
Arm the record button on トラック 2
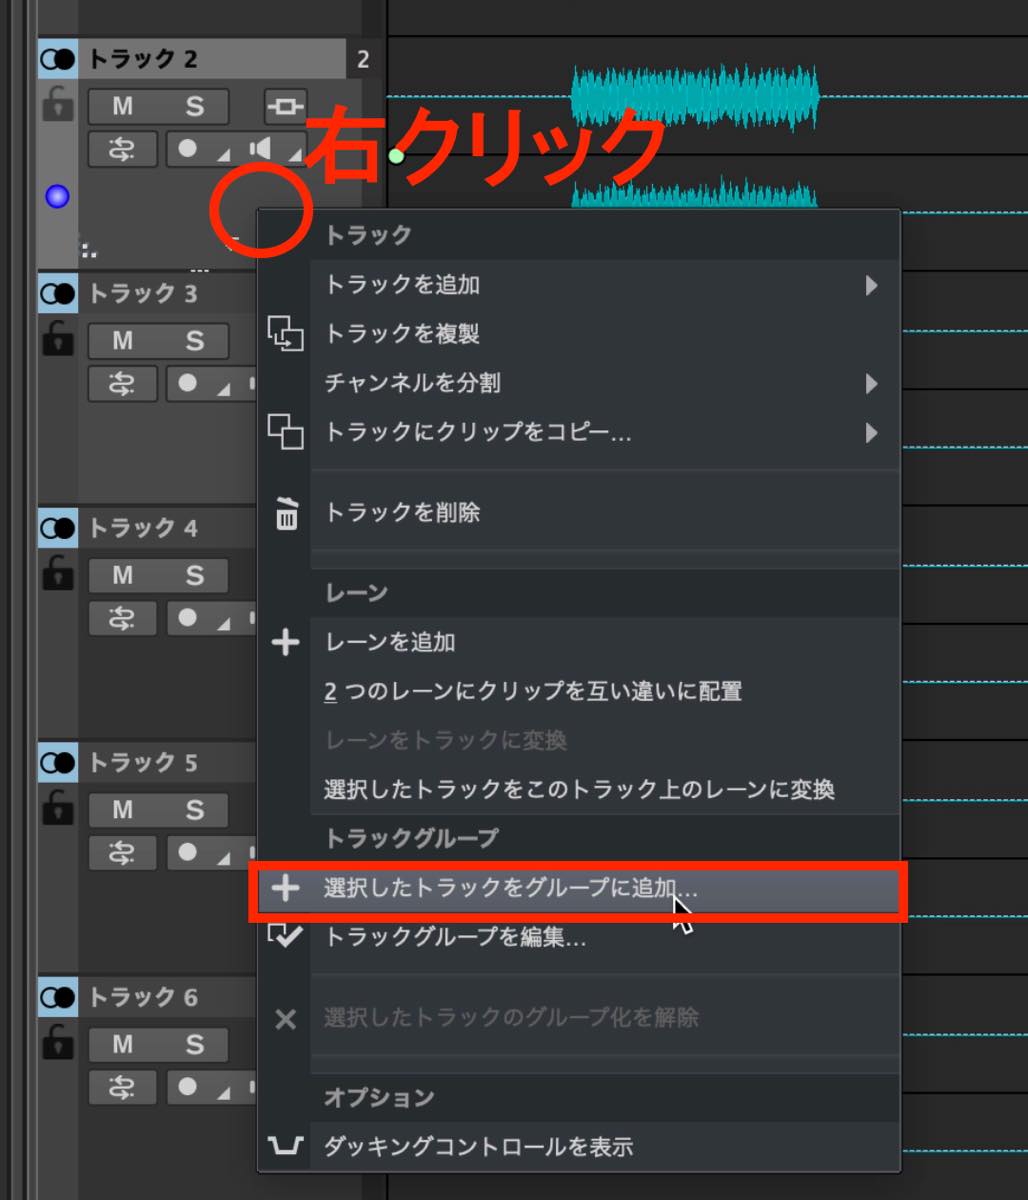[188, 149]
